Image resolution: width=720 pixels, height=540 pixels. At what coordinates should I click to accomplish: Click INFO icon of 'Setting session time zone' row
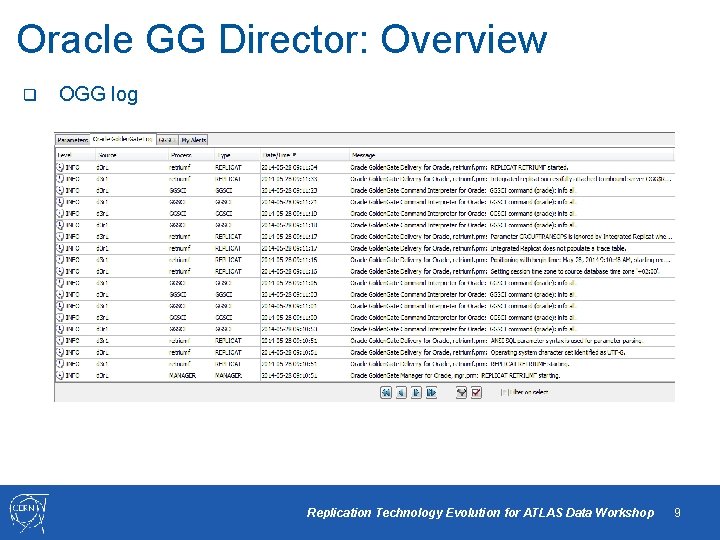point(60,271)
